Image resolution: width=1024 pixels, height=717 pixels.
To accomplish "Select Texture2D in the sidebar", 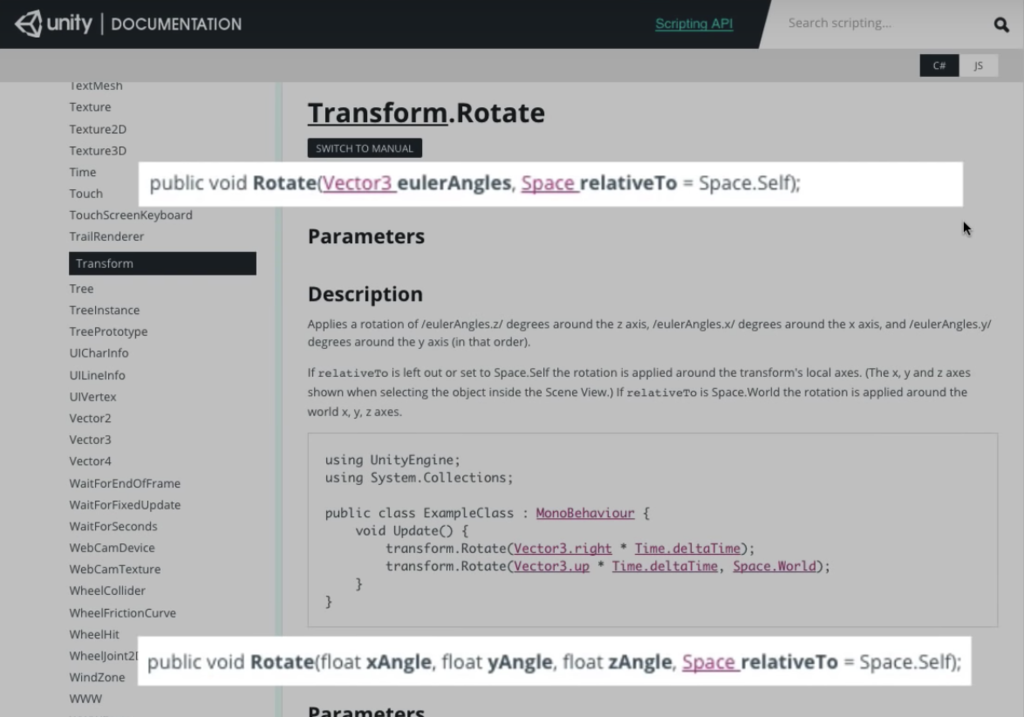I will click(98, 129).
